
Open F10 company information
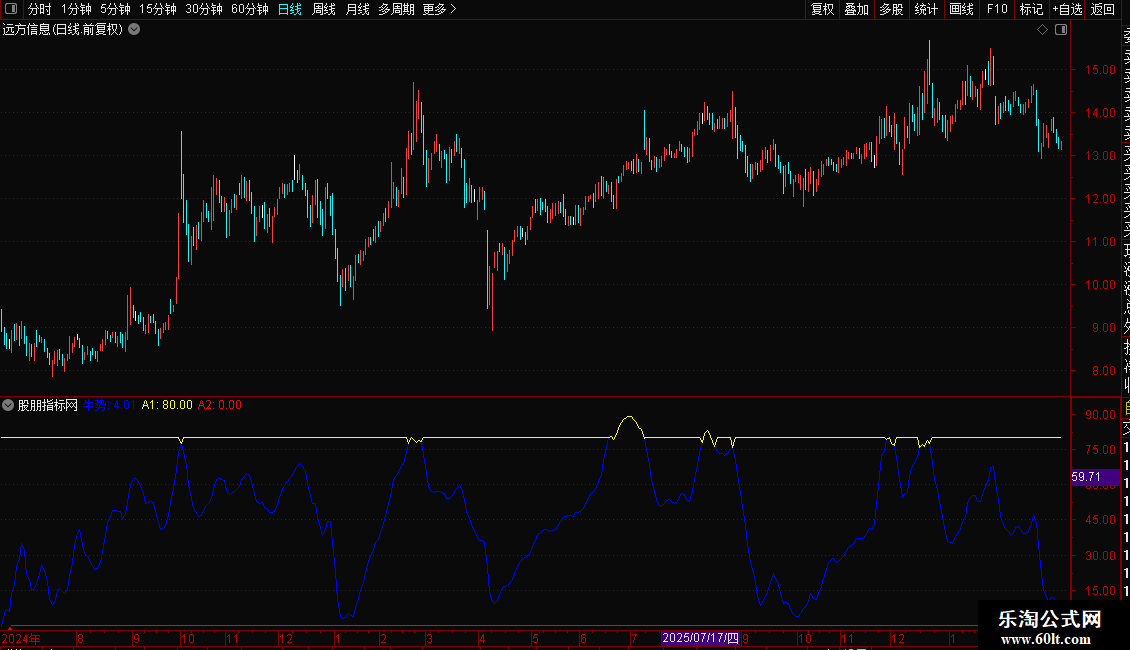pos(997,9)
